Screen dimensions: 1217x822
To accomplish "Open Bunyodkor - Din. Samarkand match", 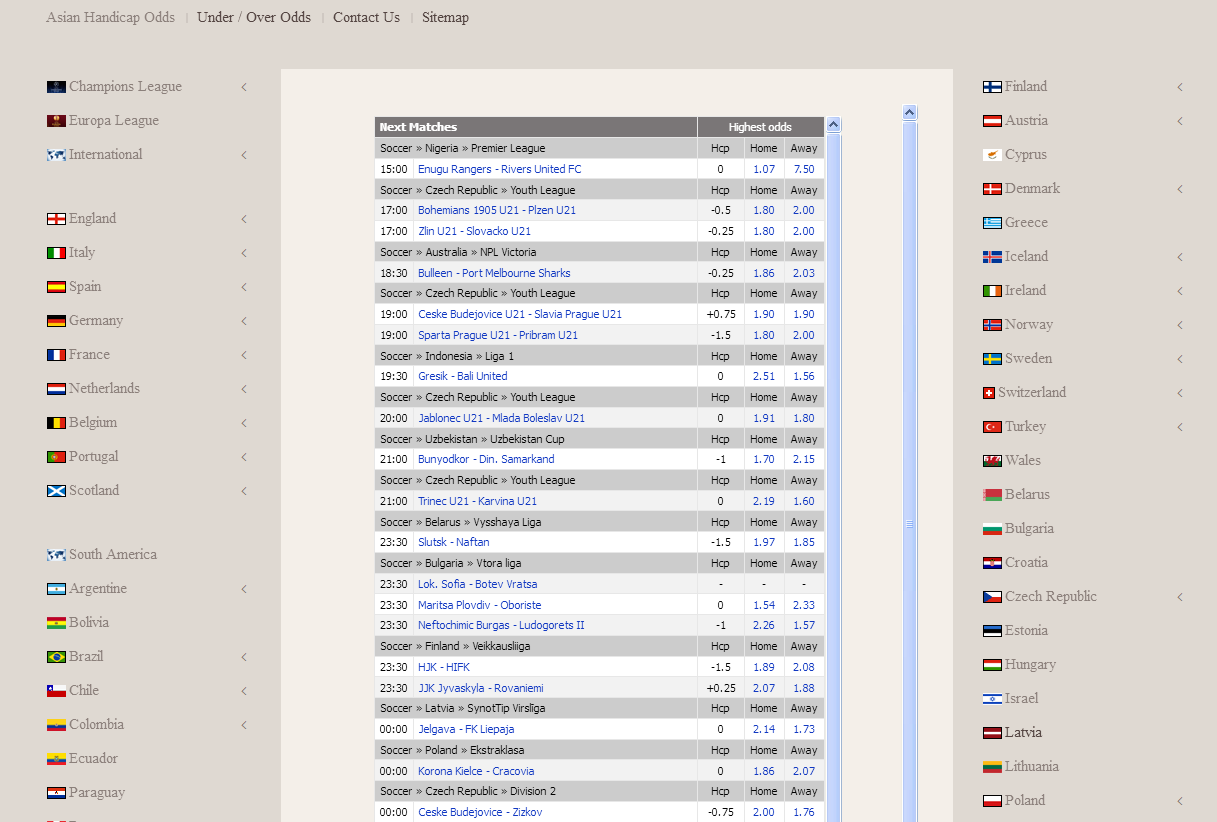I will coord(486,459).
